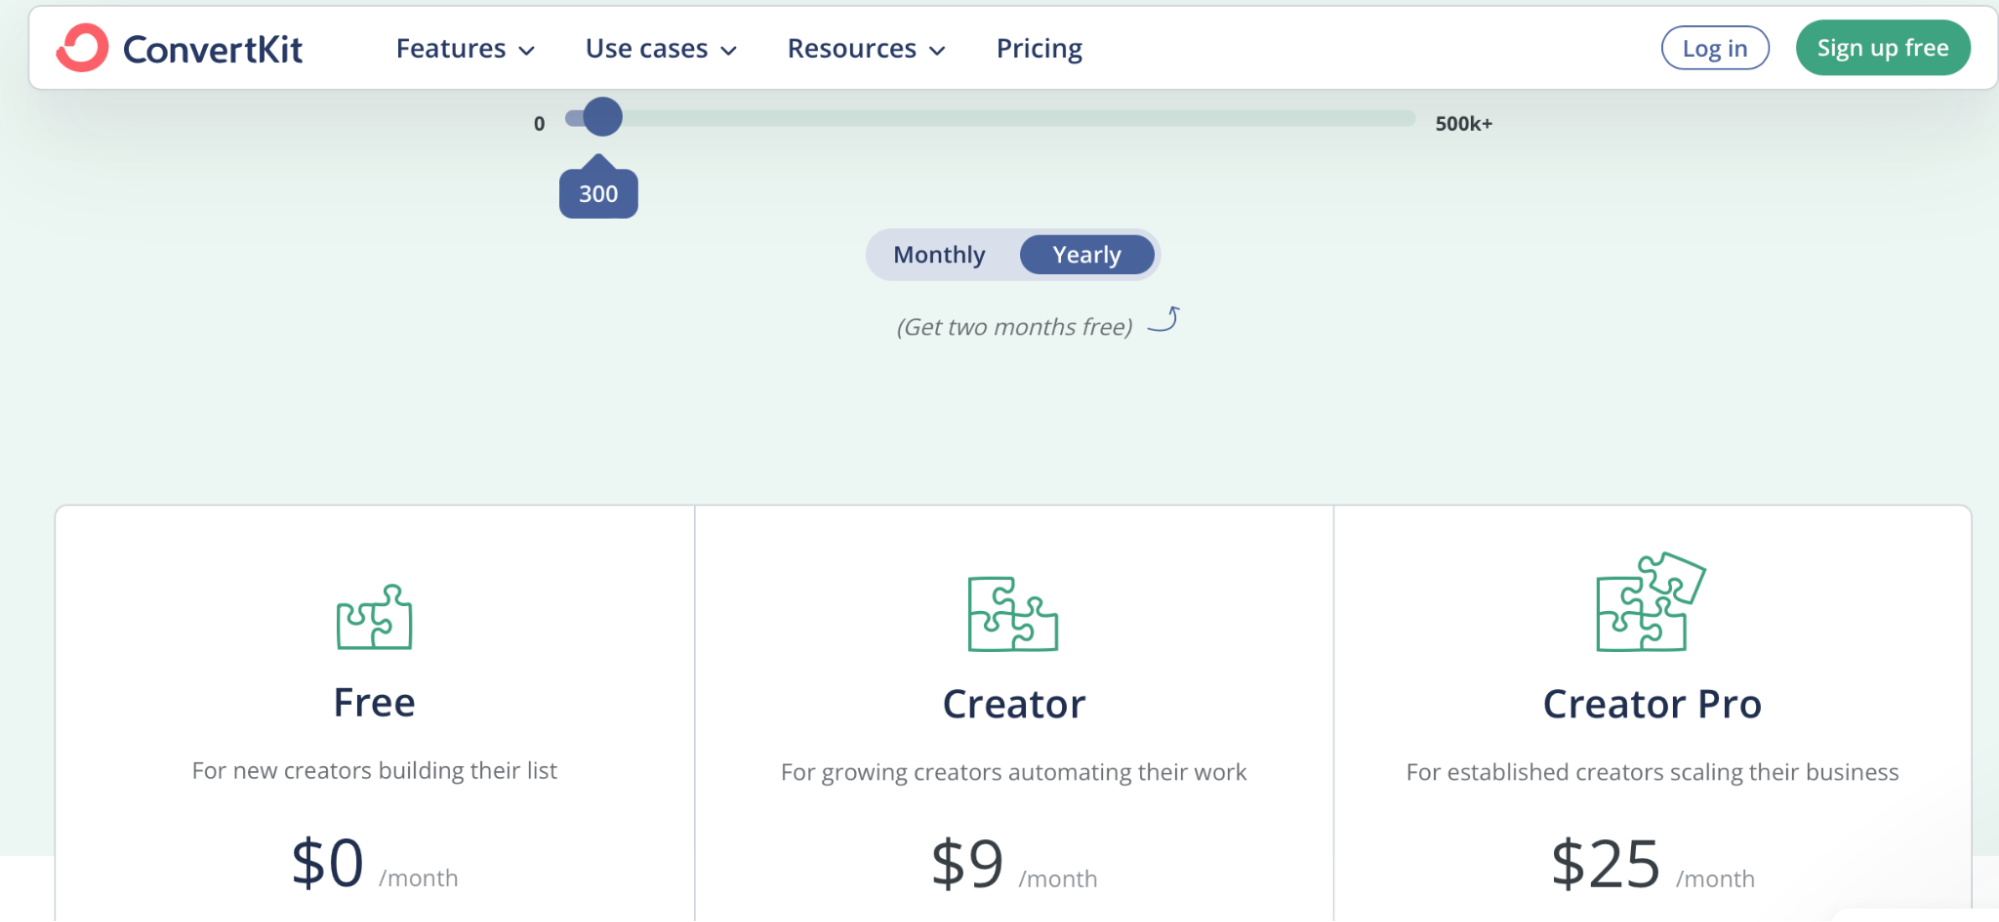
Task: Open the Features menu
Action: (465, 48)
